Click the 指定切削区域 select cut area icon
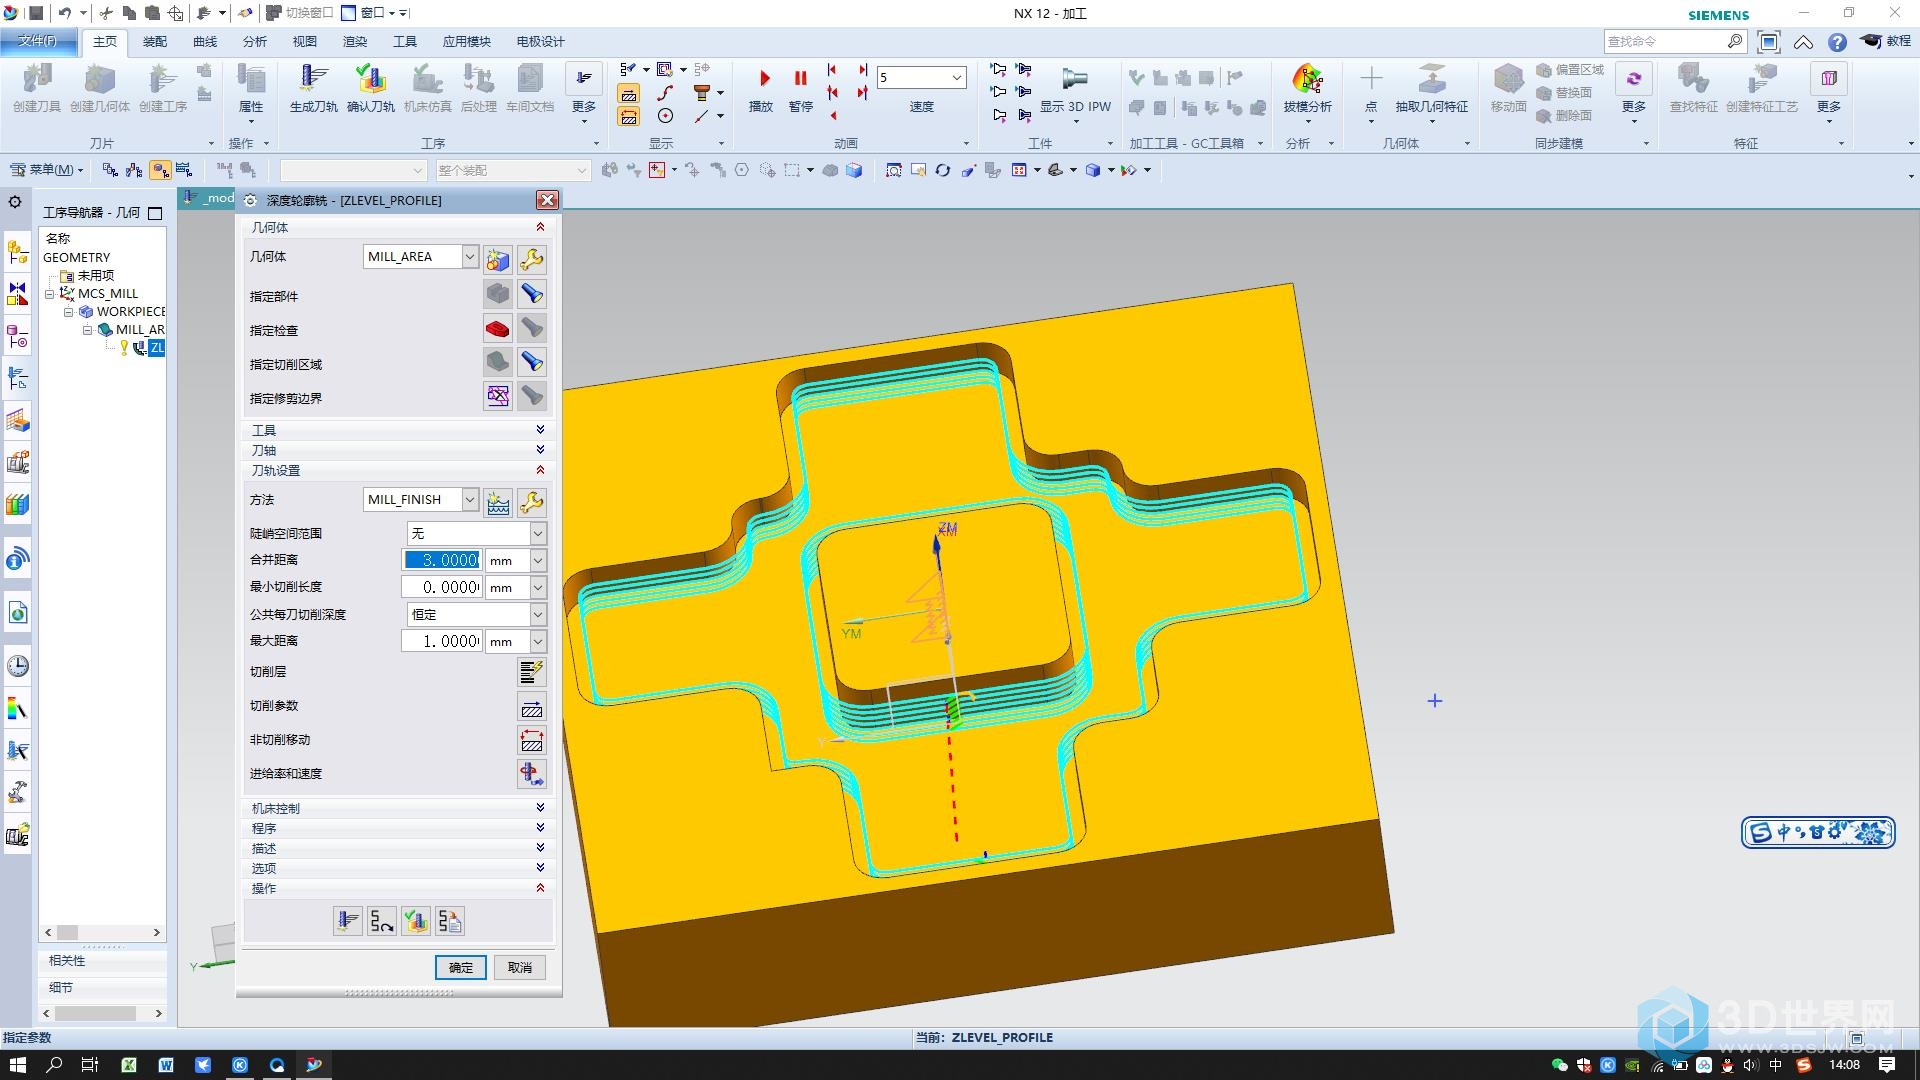The image size is (1920, 1080). point(498,363)
